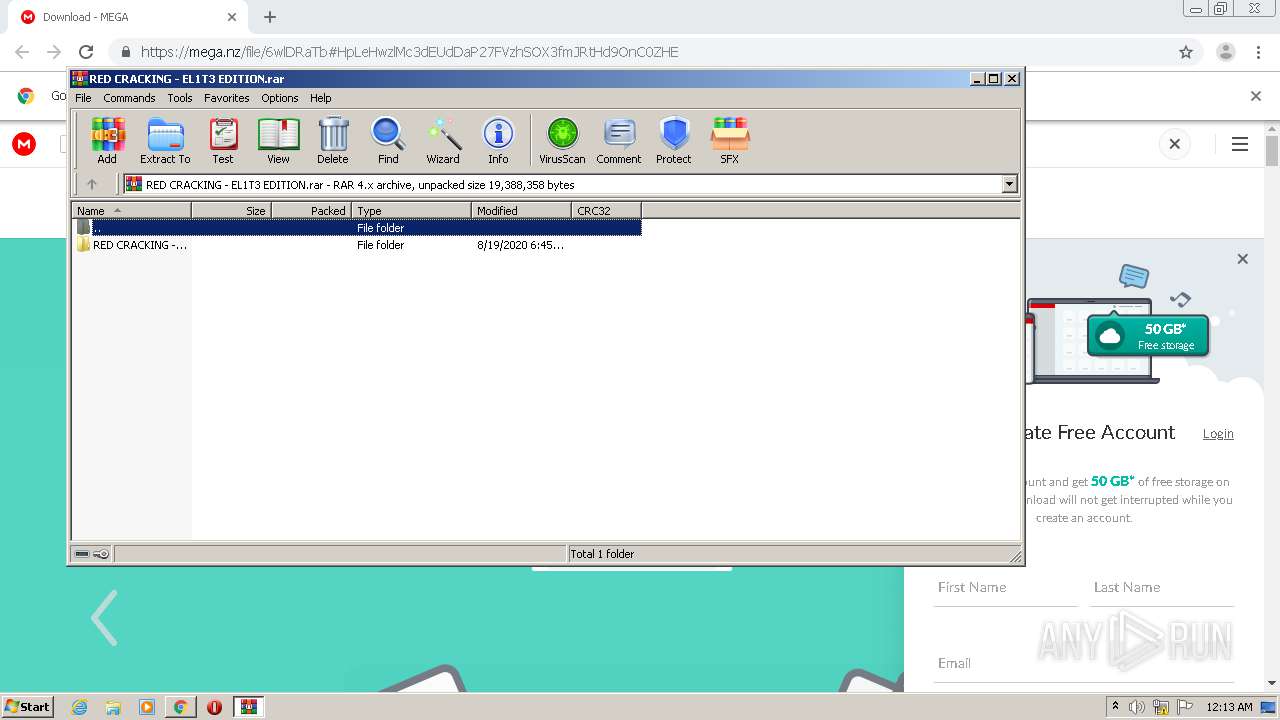This screenshot has width=1280, height=720.
Task: Open the Wizard wand icon
Action: coord(443,140)
